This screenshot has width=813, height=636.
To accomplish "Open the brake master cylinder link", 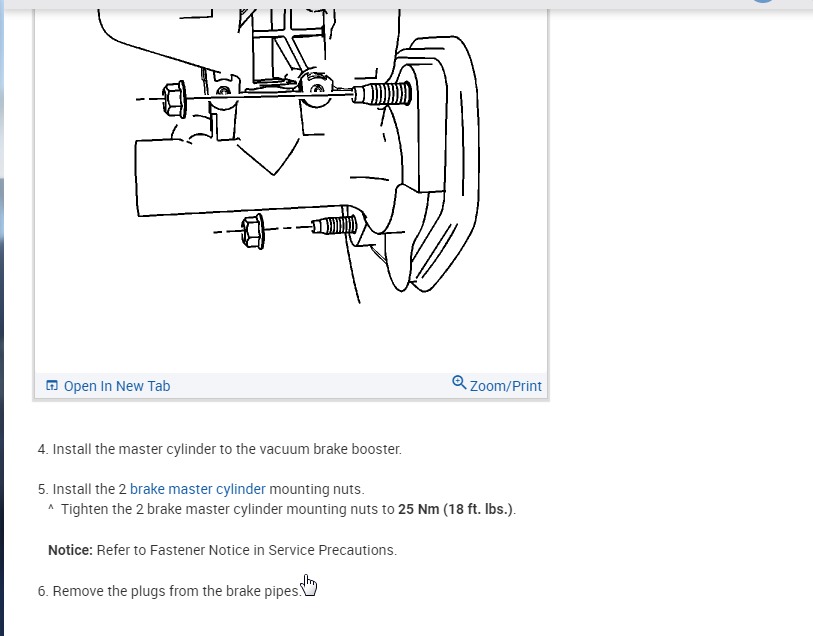I will coord(198,489).
